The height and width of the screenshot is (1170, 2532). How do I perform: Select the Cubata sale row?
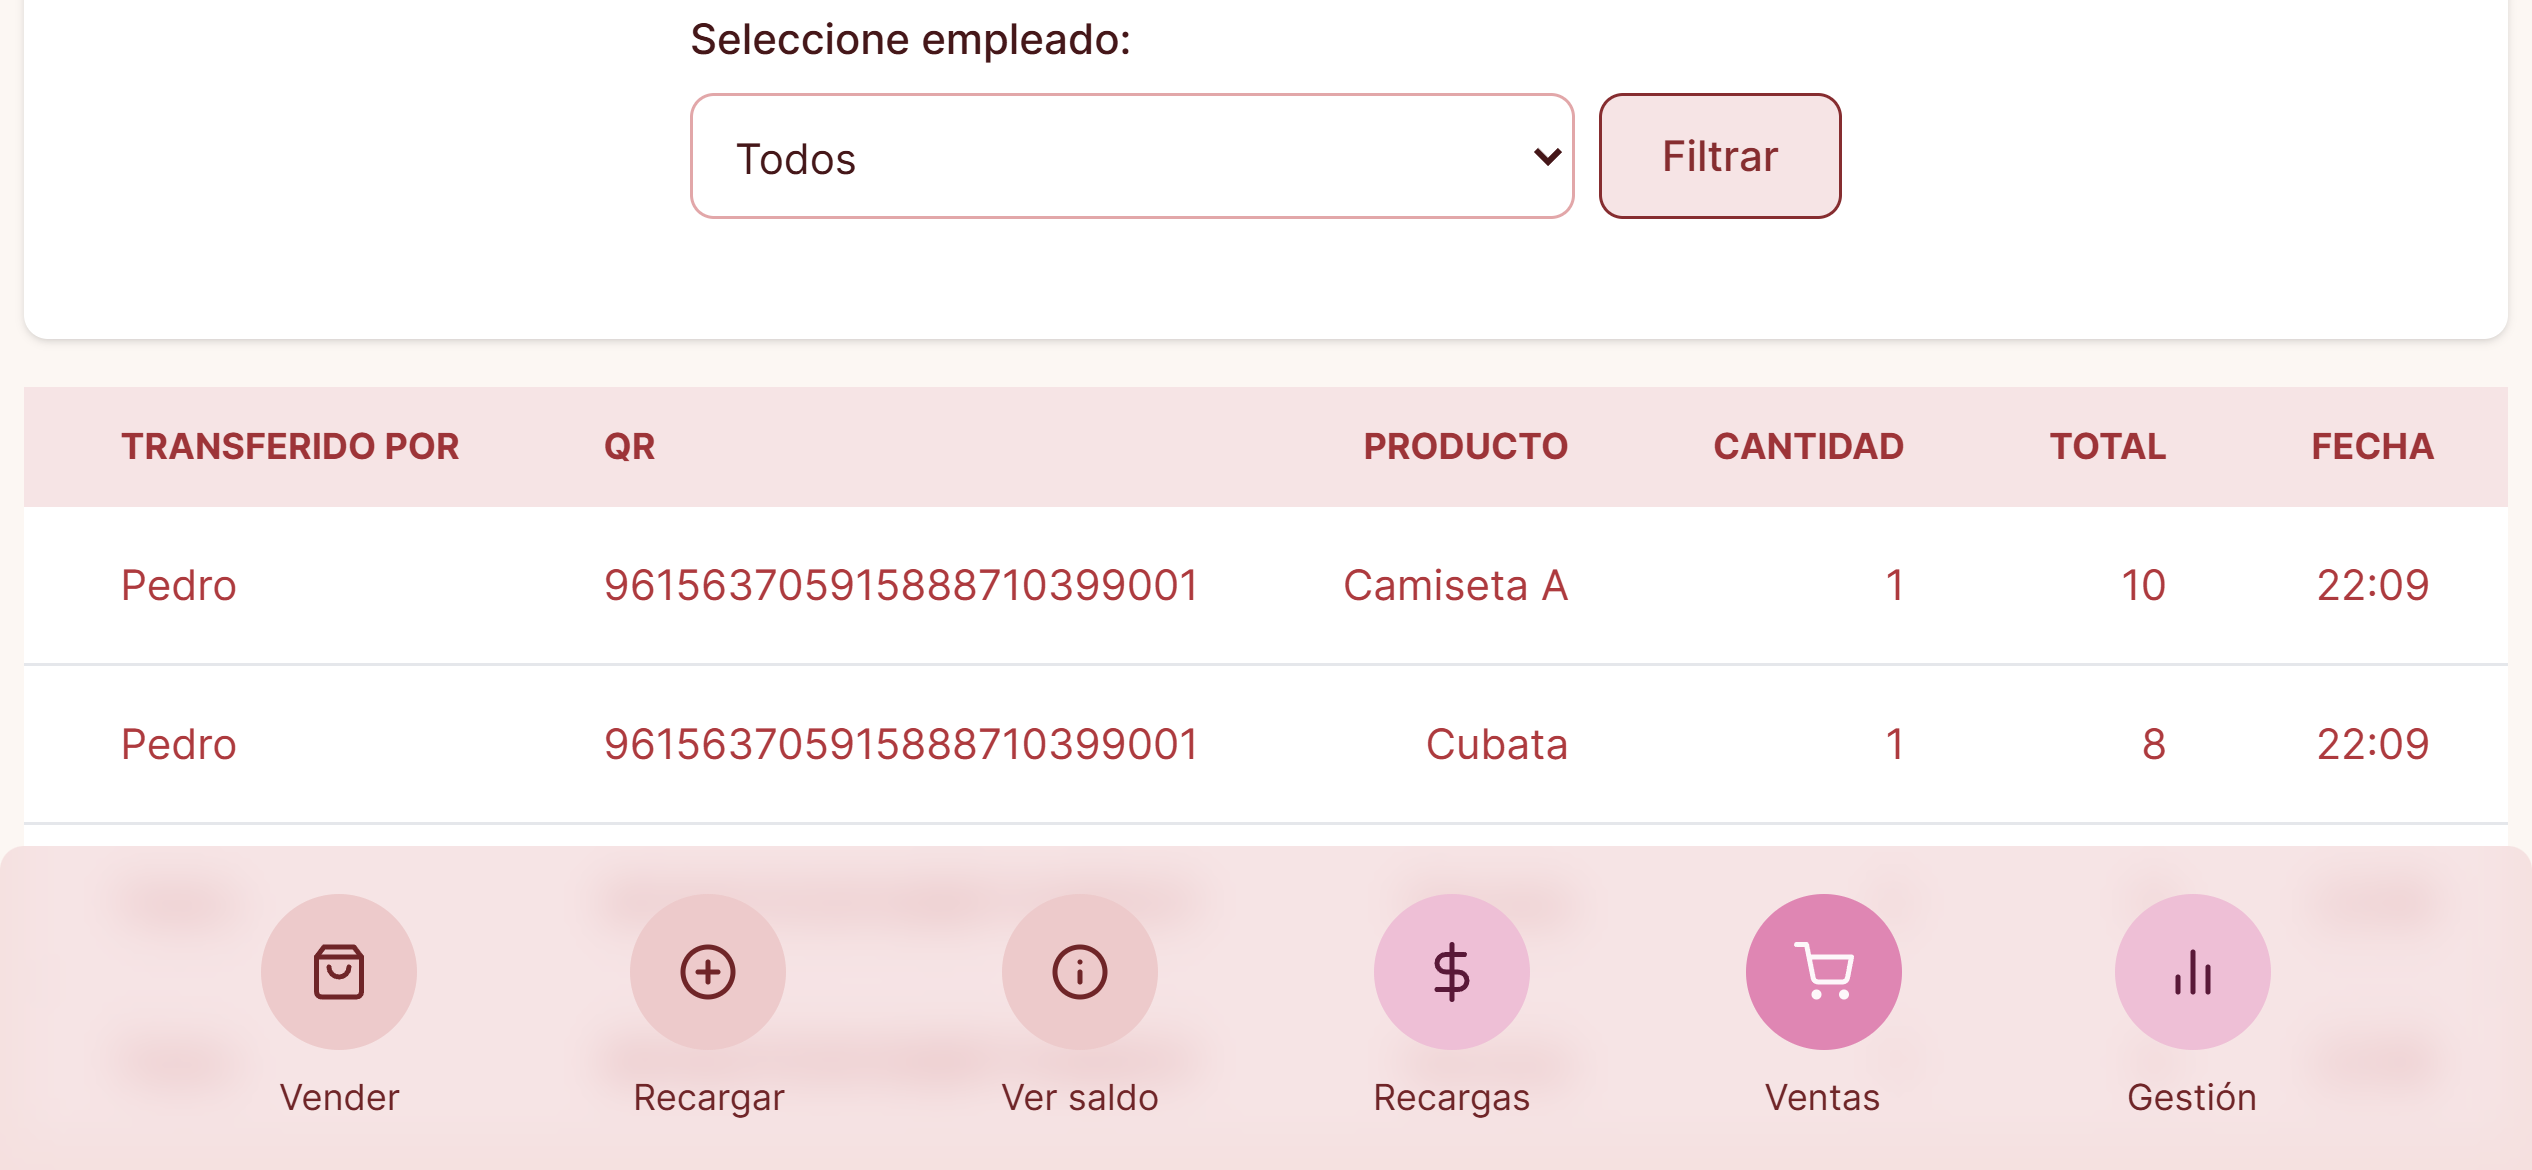click(x=1266, y=744)
